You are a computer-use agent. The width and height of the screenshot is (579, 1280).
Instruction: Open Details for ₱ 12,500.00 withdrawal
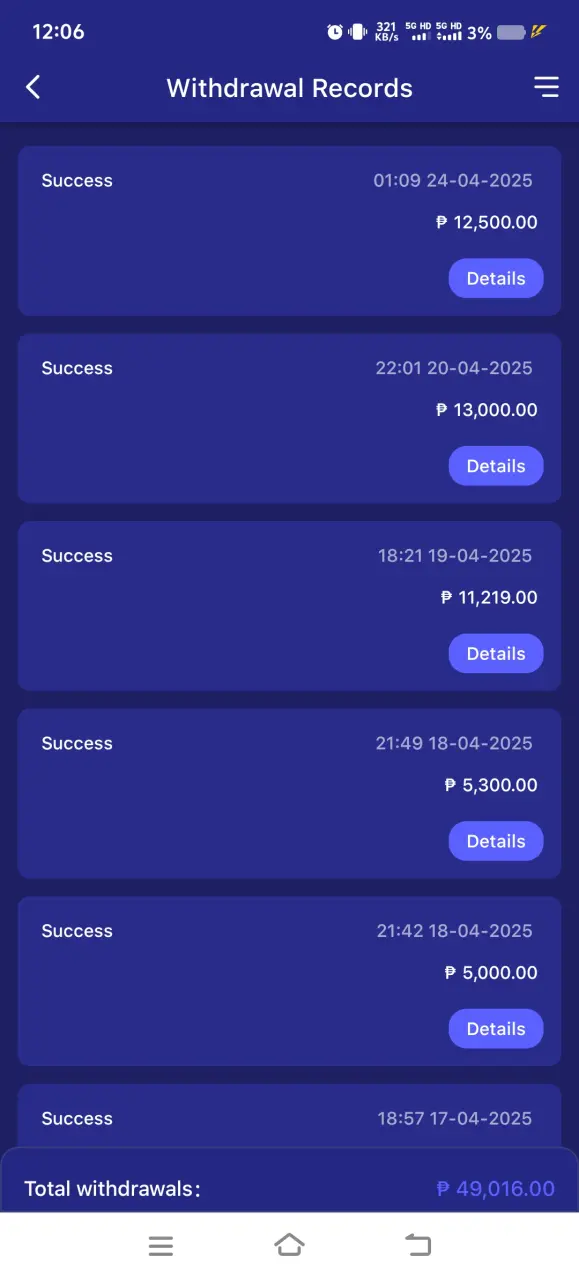pos(496,278)
